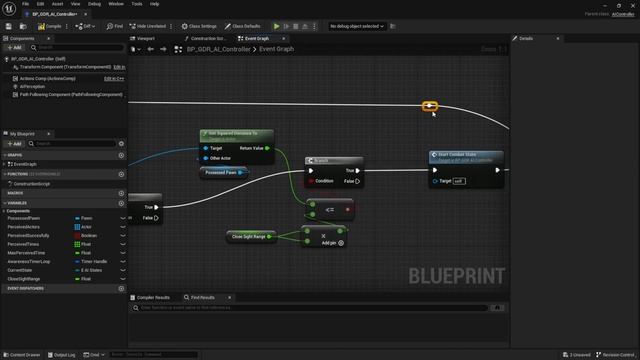The width and height of the screenshot is (640, 360).
Task: Toggle visibility eye for PerceivedSuccessfully variable
Action: click(122, 236)
